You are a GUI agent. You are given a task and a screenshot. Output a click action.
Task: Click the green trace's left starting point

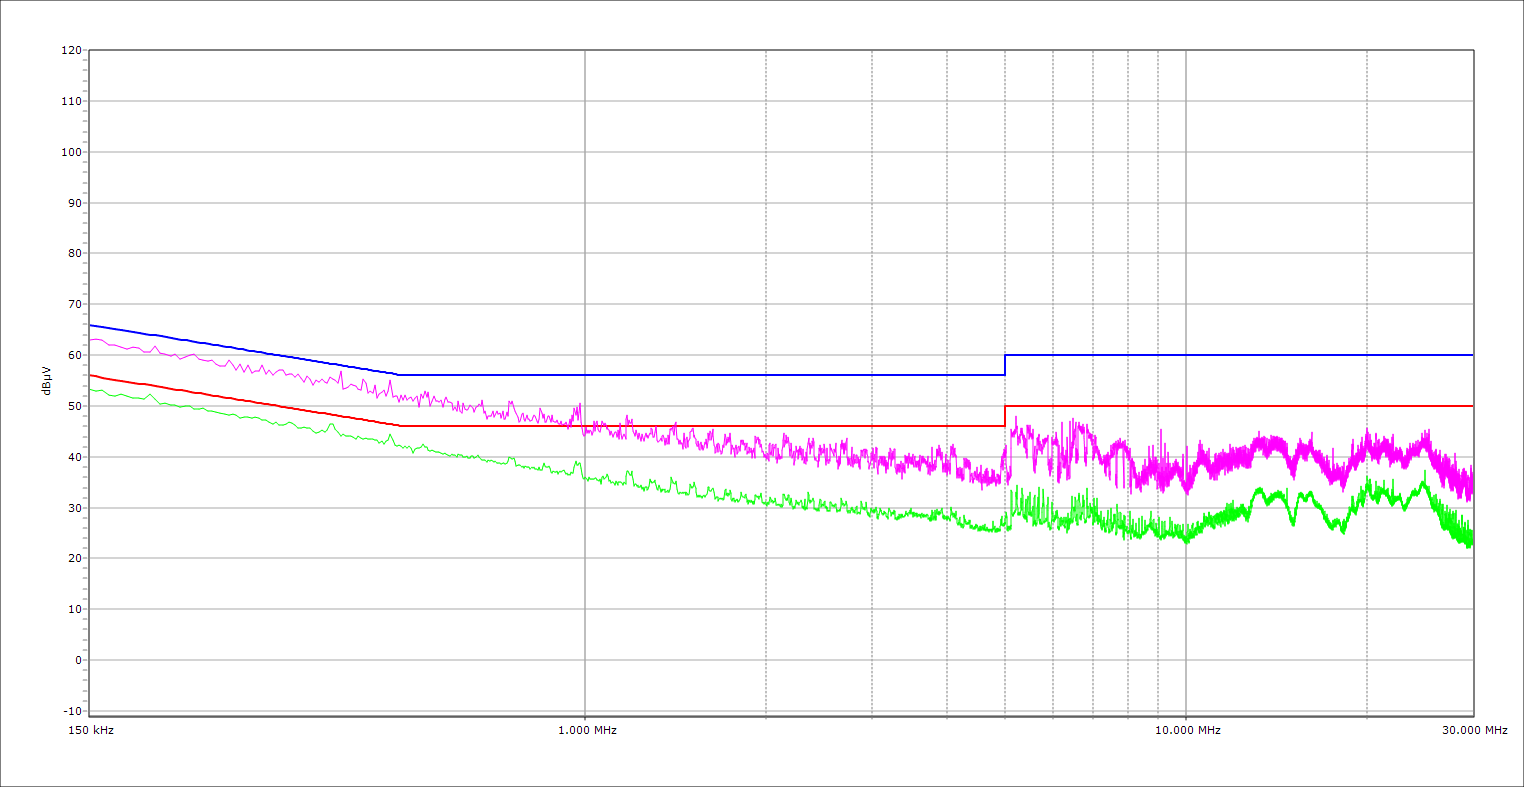point(91,389)
